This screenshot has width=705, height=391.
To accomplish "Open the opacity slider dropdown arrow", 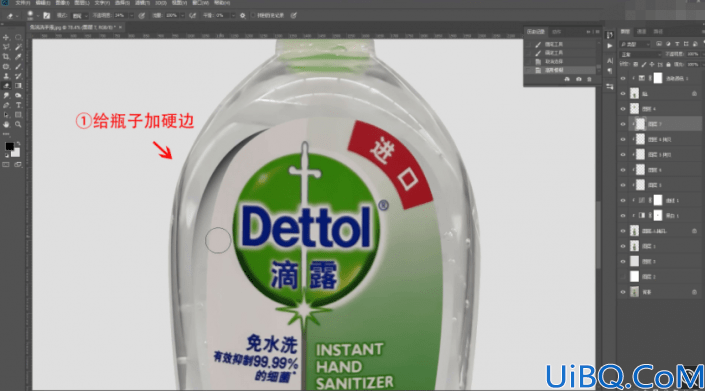I will coord(131,15).
